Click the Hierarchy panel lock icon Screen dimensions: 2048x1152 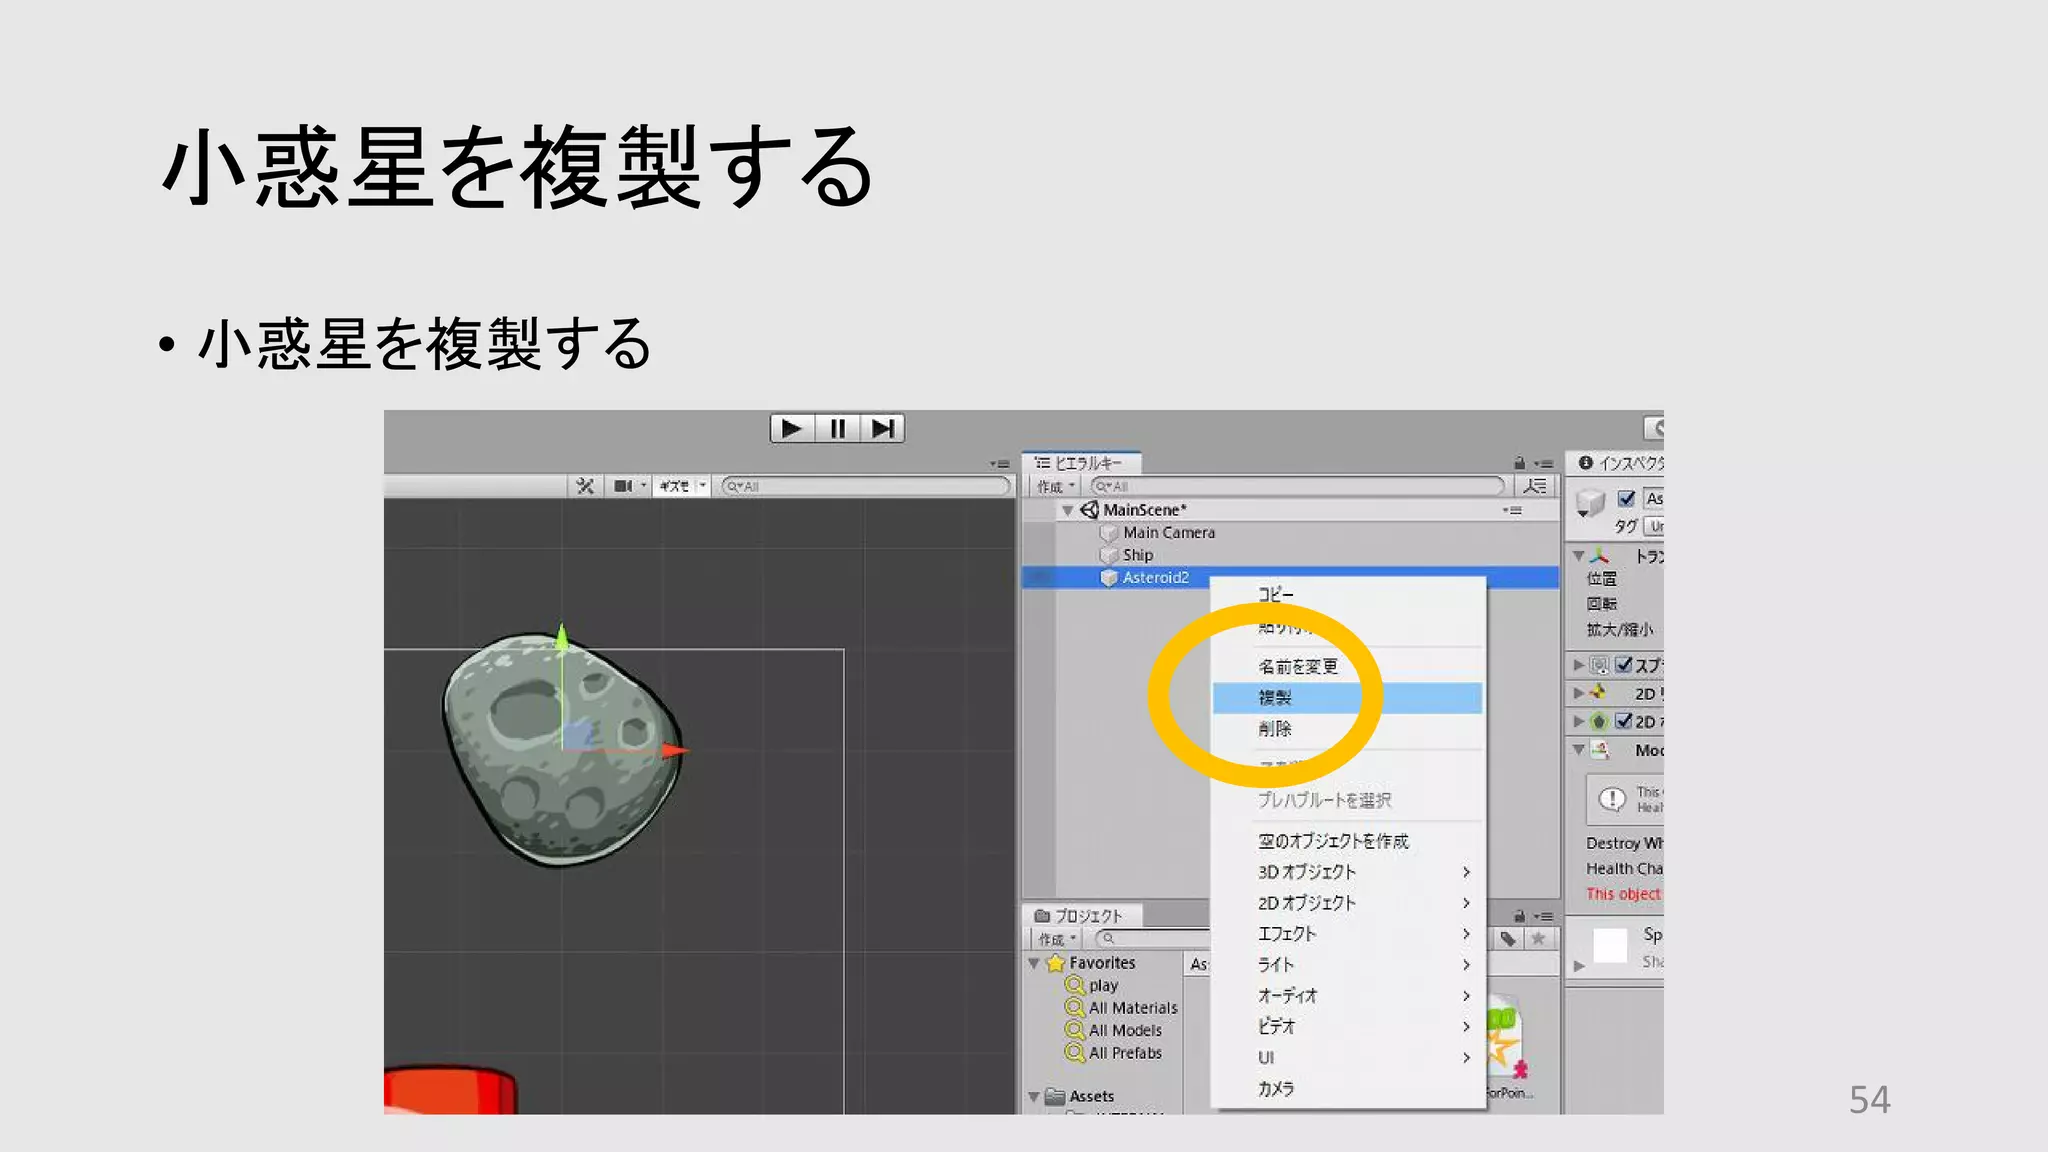point(1519,463)
